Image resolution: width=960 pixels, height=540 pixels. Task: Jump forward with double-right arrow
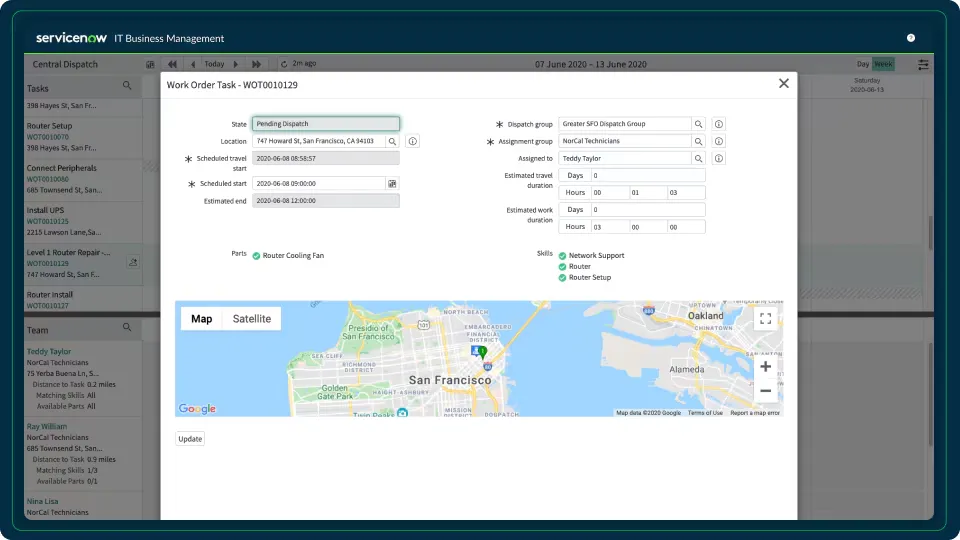point(257,64)
